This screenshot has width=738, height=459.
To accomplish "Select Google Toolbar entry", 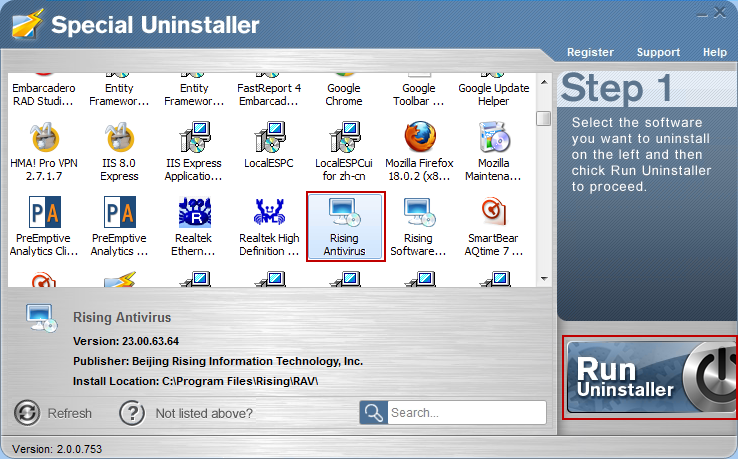I will 418,94.
